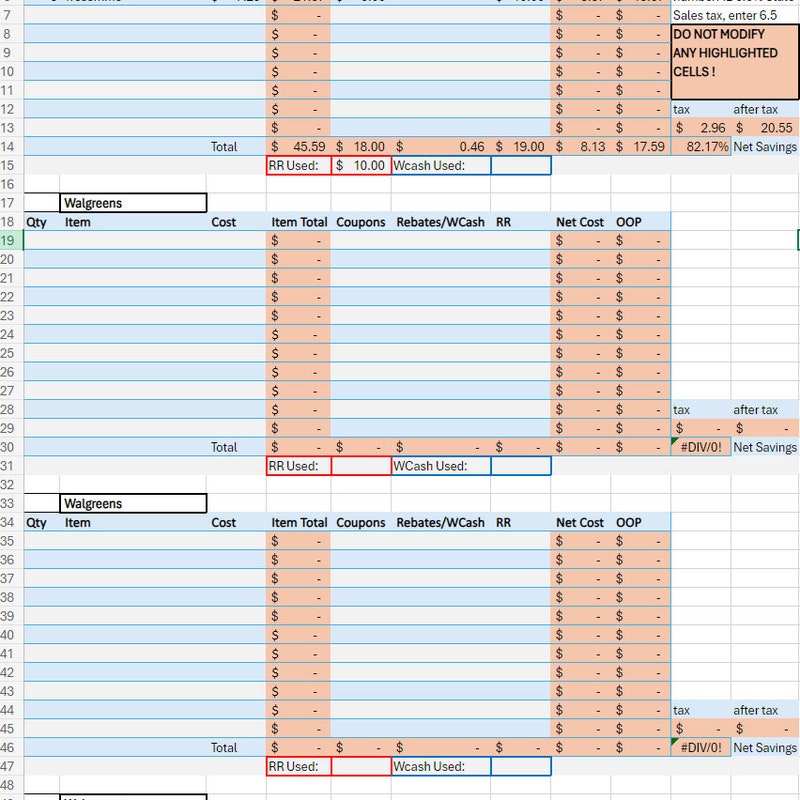Click the $2.96 tax amount cell
800x800 pixels.
700,127
